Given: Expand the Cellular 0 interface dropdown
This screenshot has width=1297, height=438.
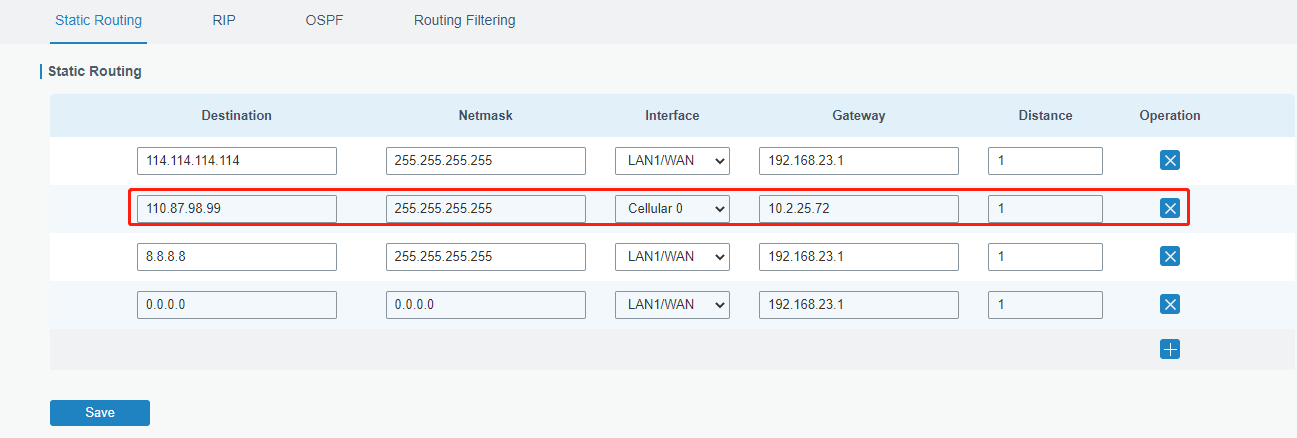Looking at the screenshot, I should point(672,208).
